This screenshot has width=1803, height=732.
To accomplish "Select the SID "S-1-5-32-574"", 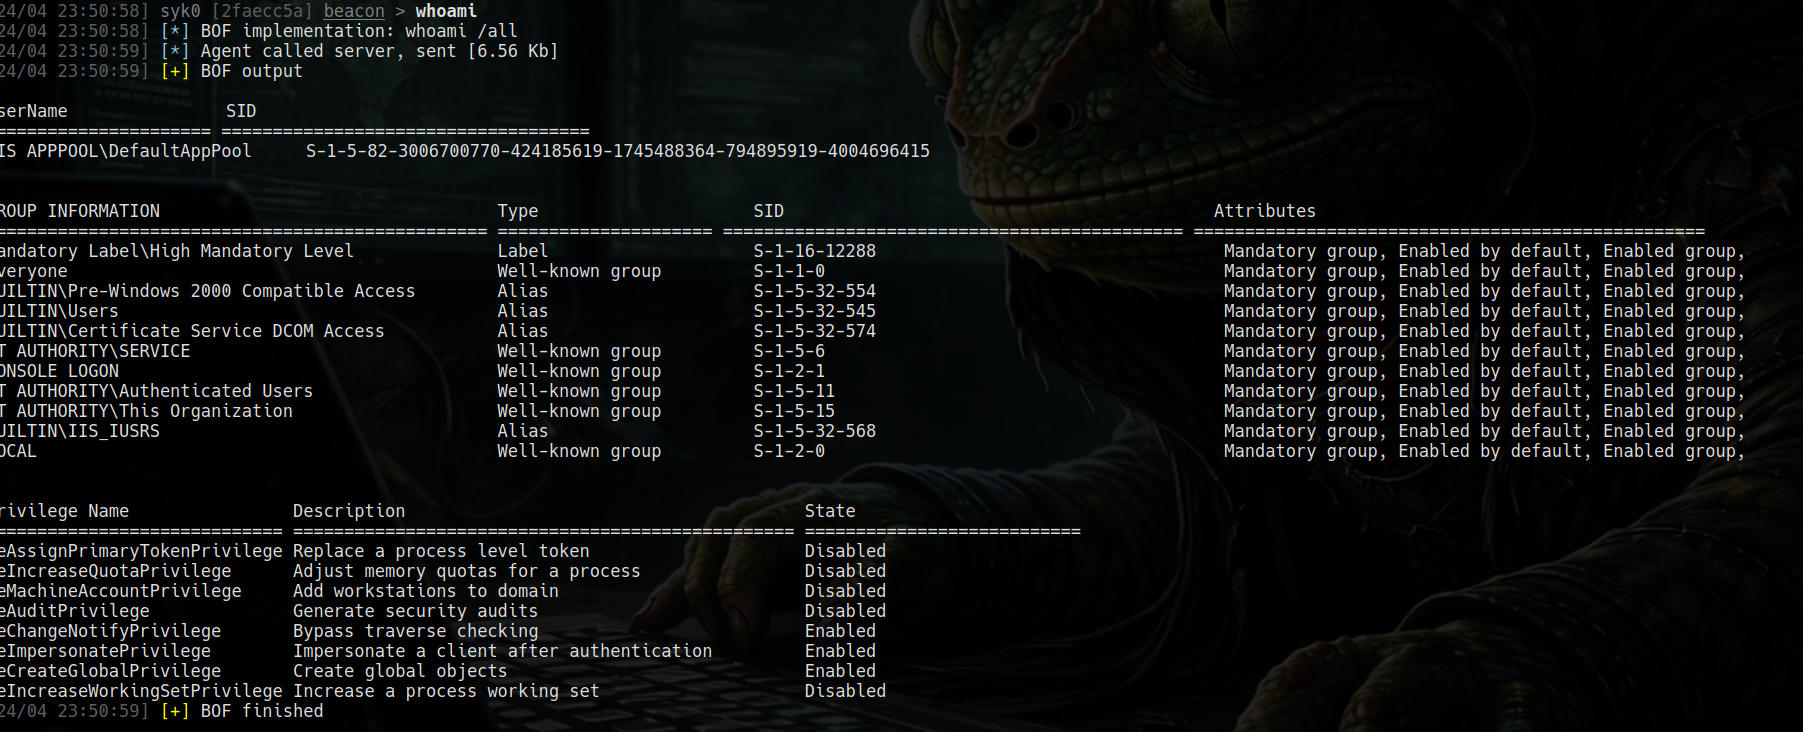I will click(x=815, y=331).
